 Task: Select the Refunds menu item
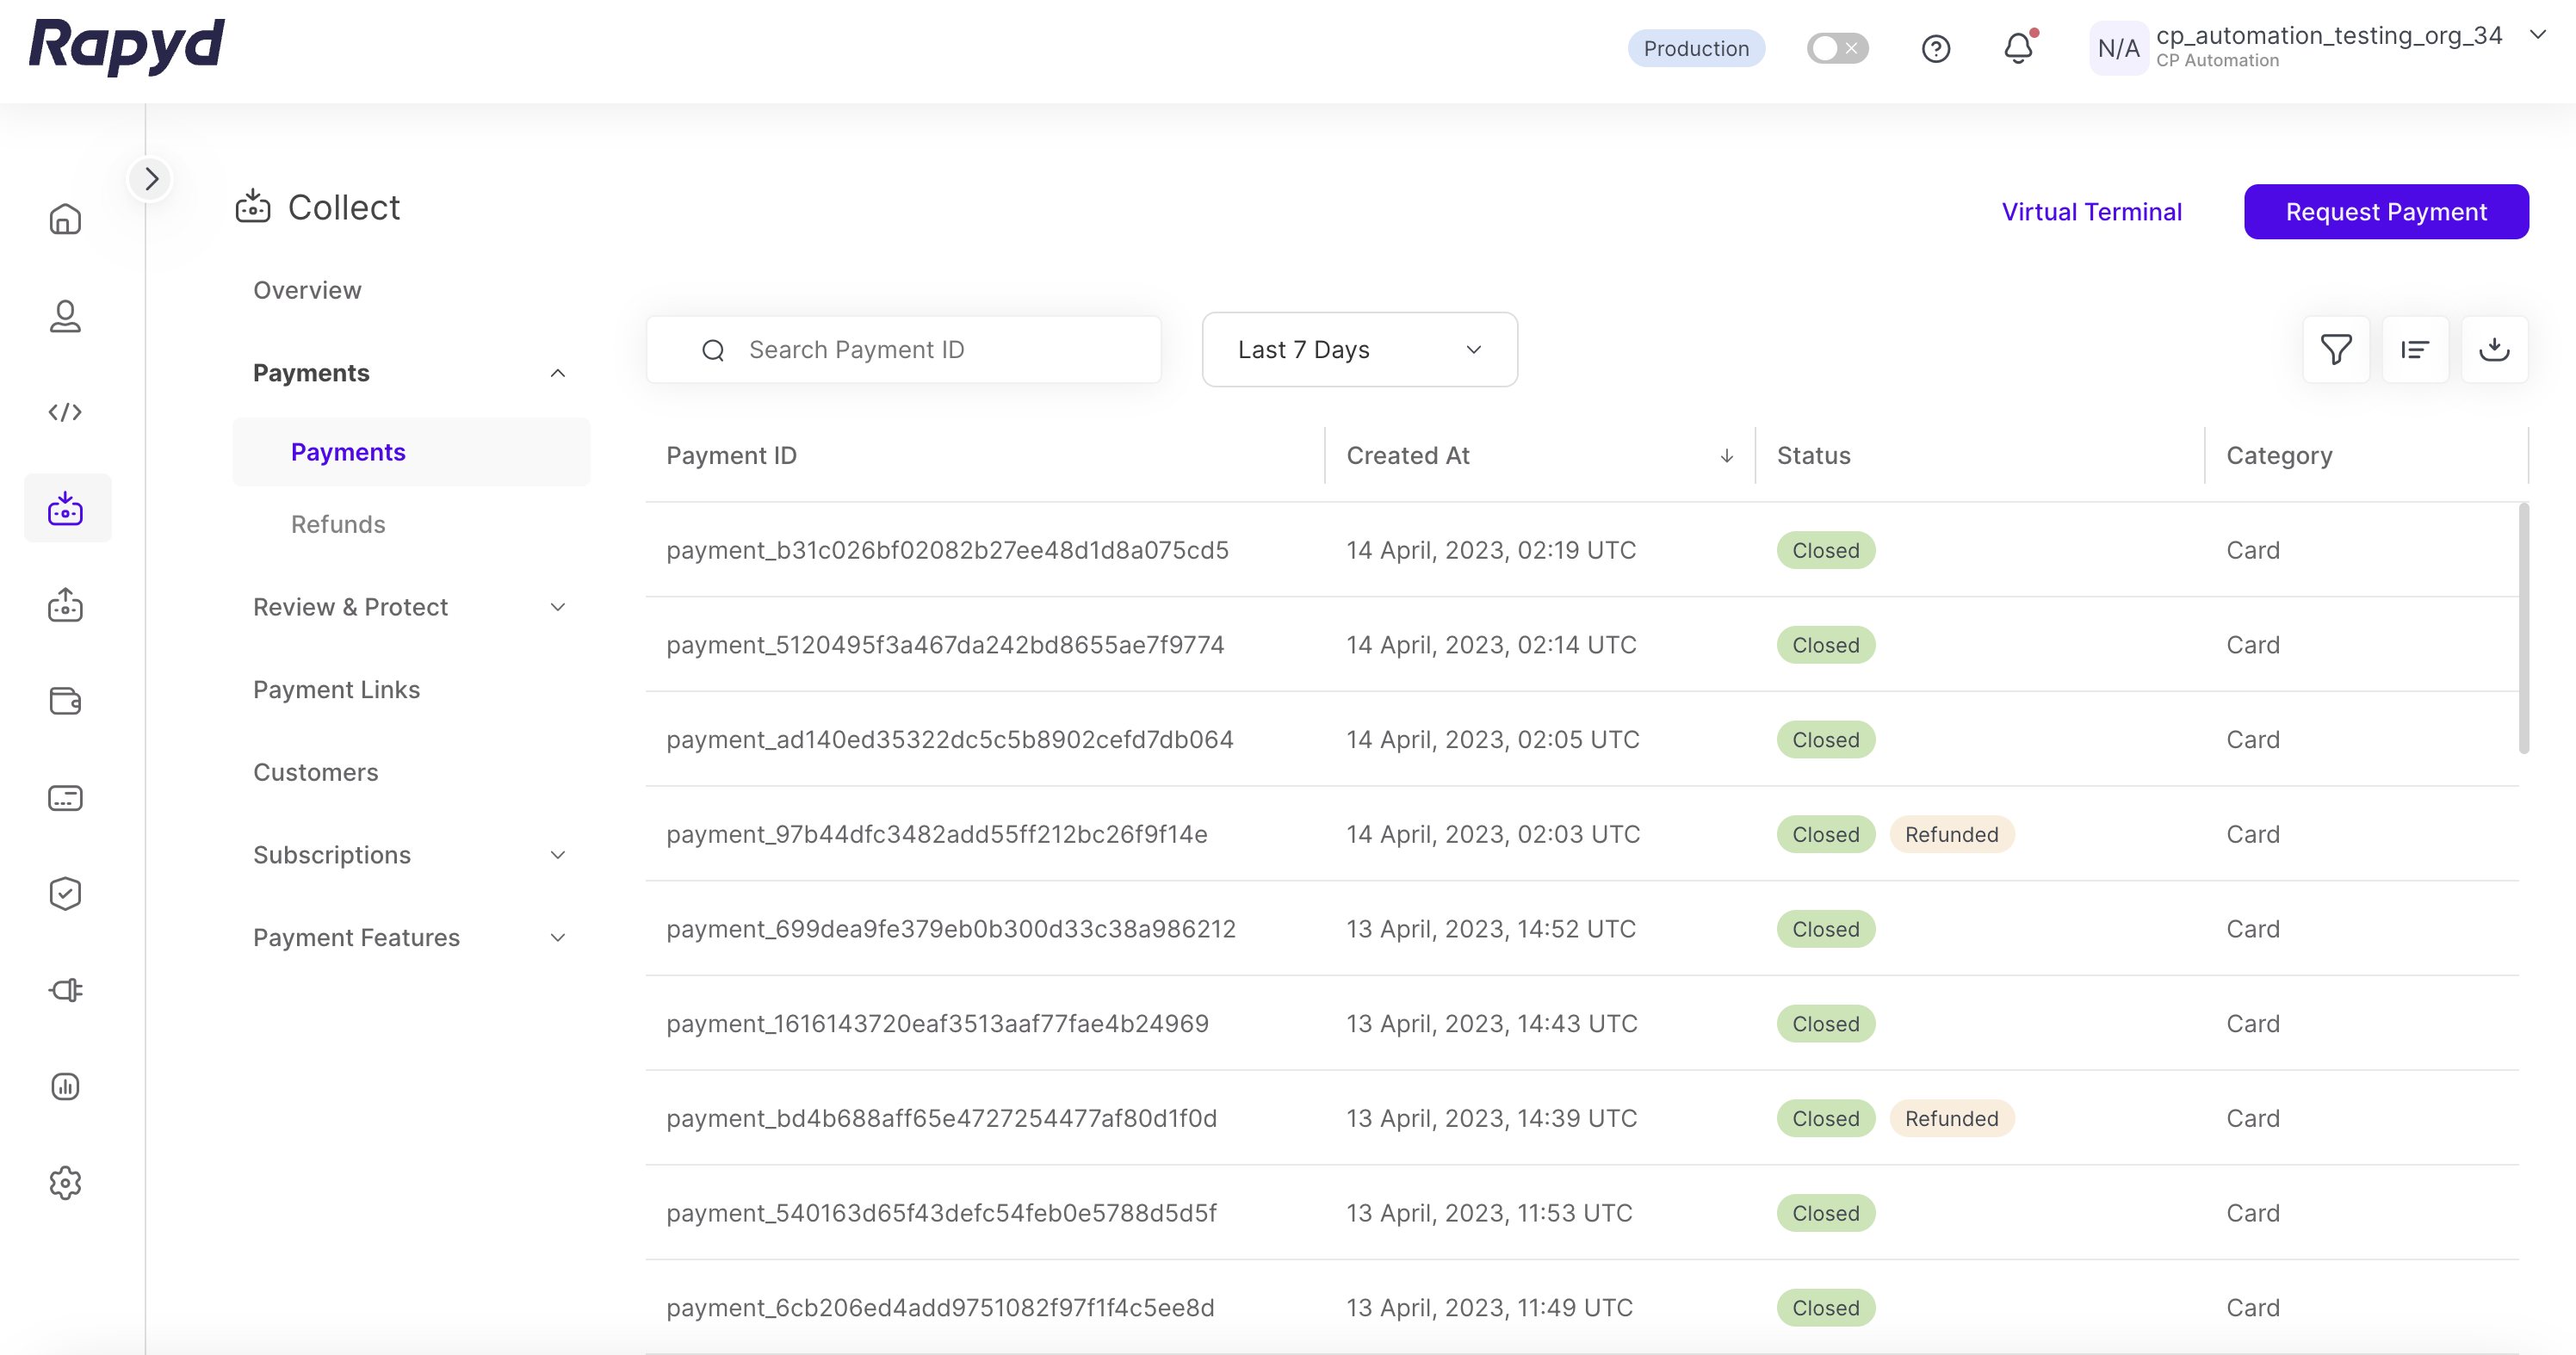[338, 524]
